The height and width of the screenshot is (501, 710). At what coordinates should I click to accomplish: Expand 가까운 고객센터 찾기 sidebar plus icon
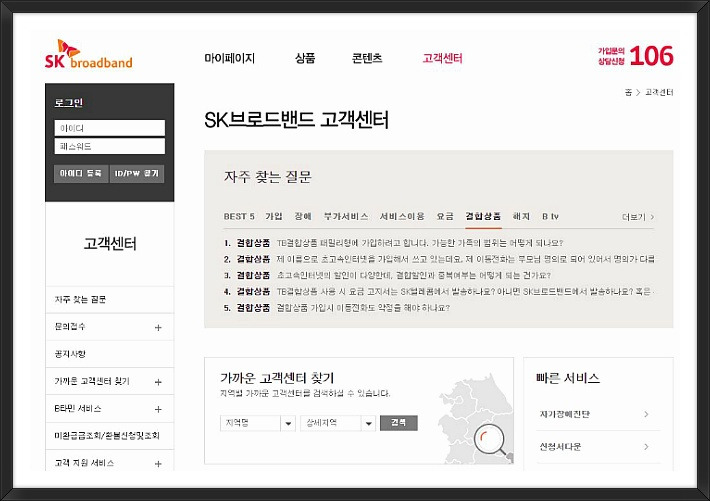(x=158, y=382)
